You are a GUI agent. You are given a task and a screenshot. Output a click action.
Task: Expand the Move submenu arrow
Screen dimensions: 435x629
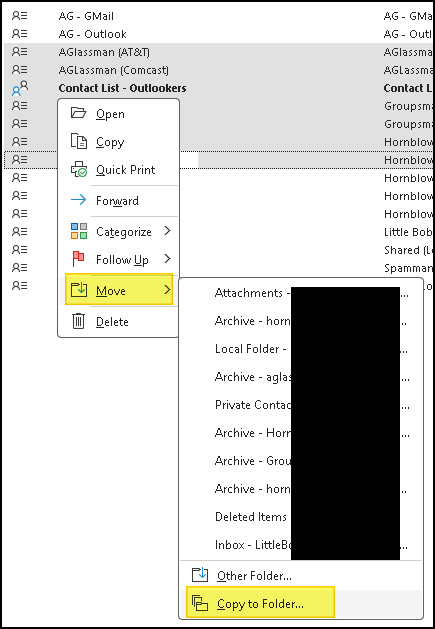pos(167,290)
